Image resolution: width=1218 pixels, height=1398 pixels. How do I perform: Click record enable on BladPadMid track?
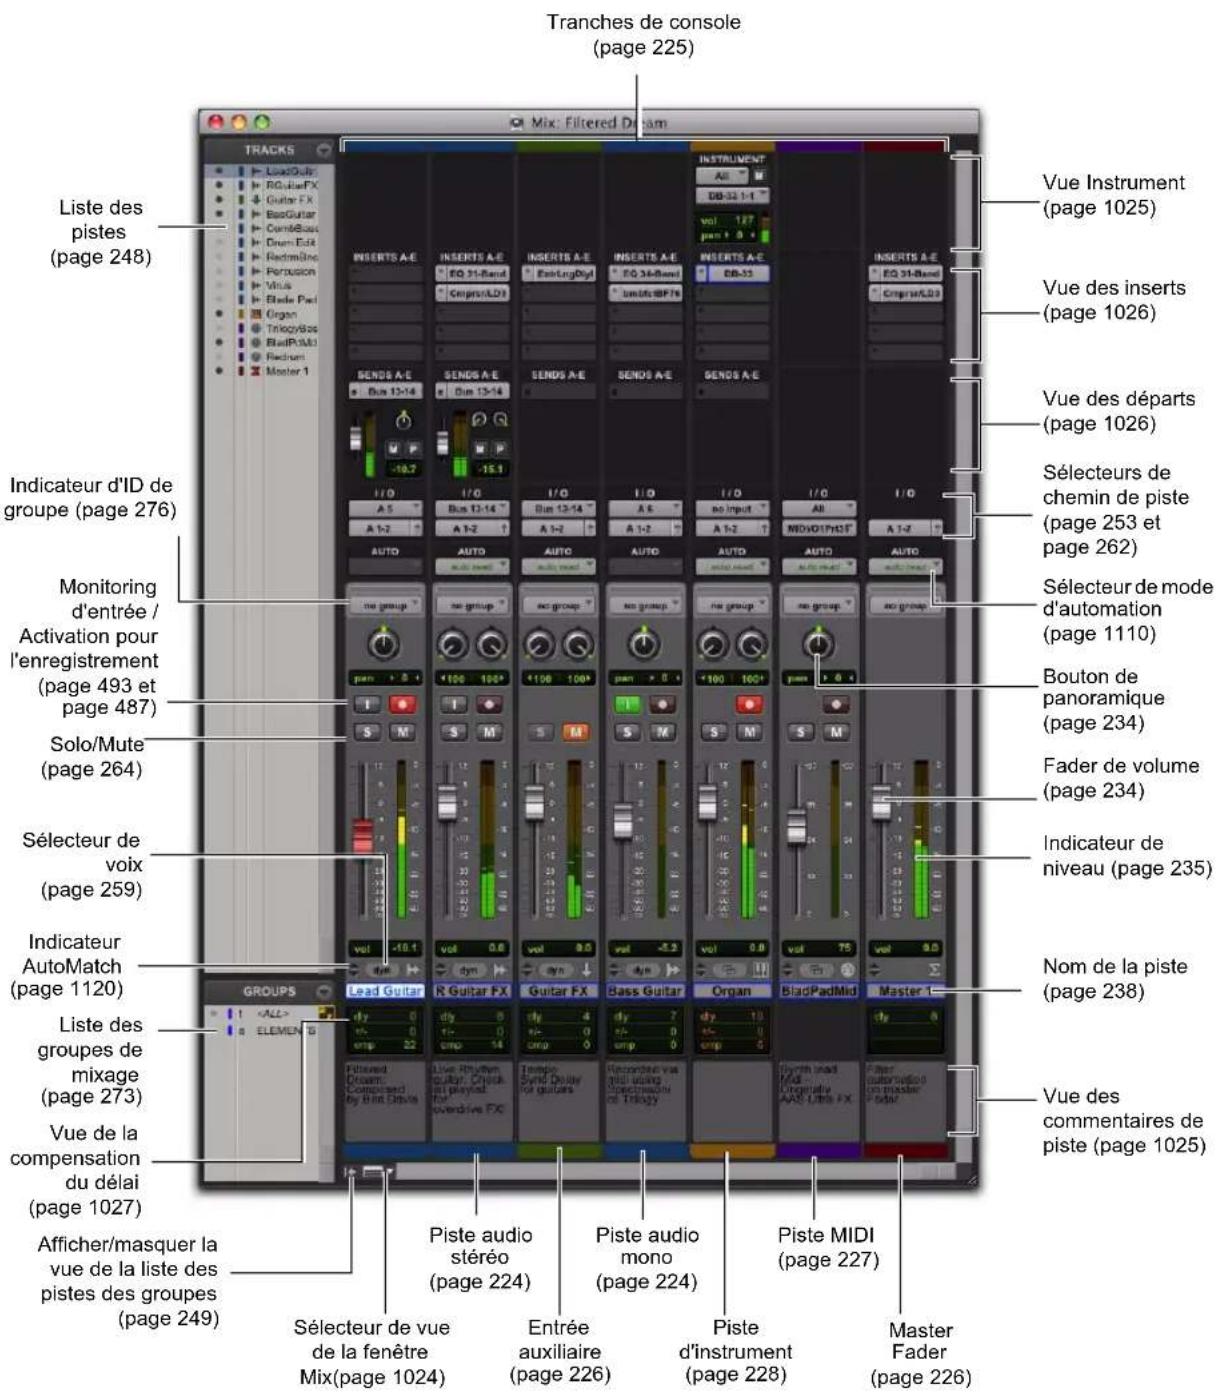836,704
